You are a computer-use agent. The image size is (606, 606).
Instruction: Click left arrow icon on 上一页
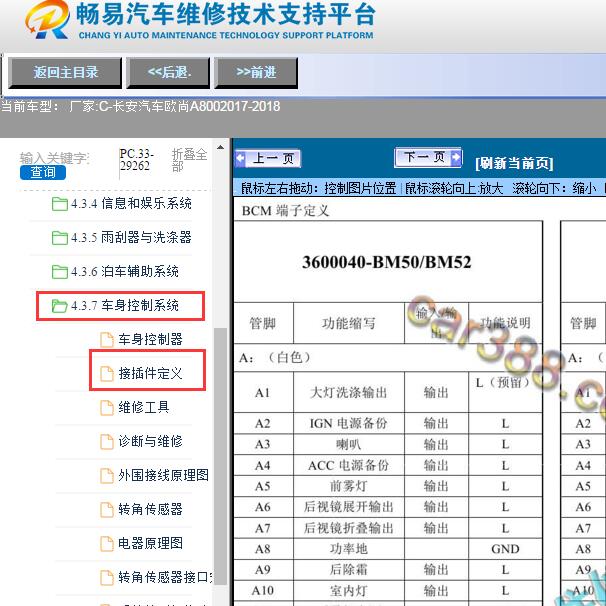[240, 158]
